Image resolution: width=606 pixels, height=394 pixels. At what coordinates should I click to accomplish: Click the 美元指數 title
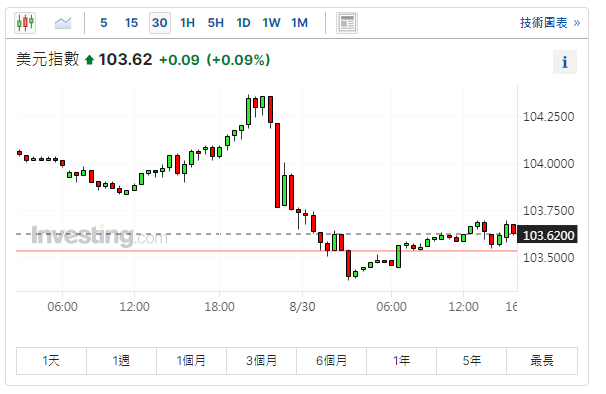click(48, 60)
